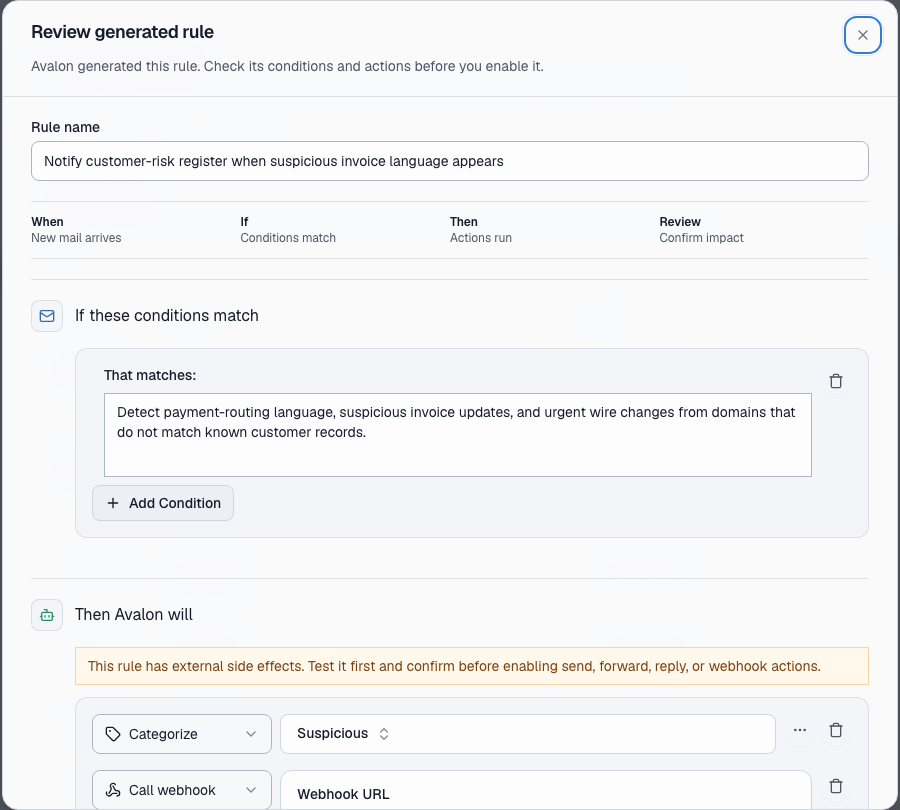Remove the Call webhook action via trash icon

(836, 786)
